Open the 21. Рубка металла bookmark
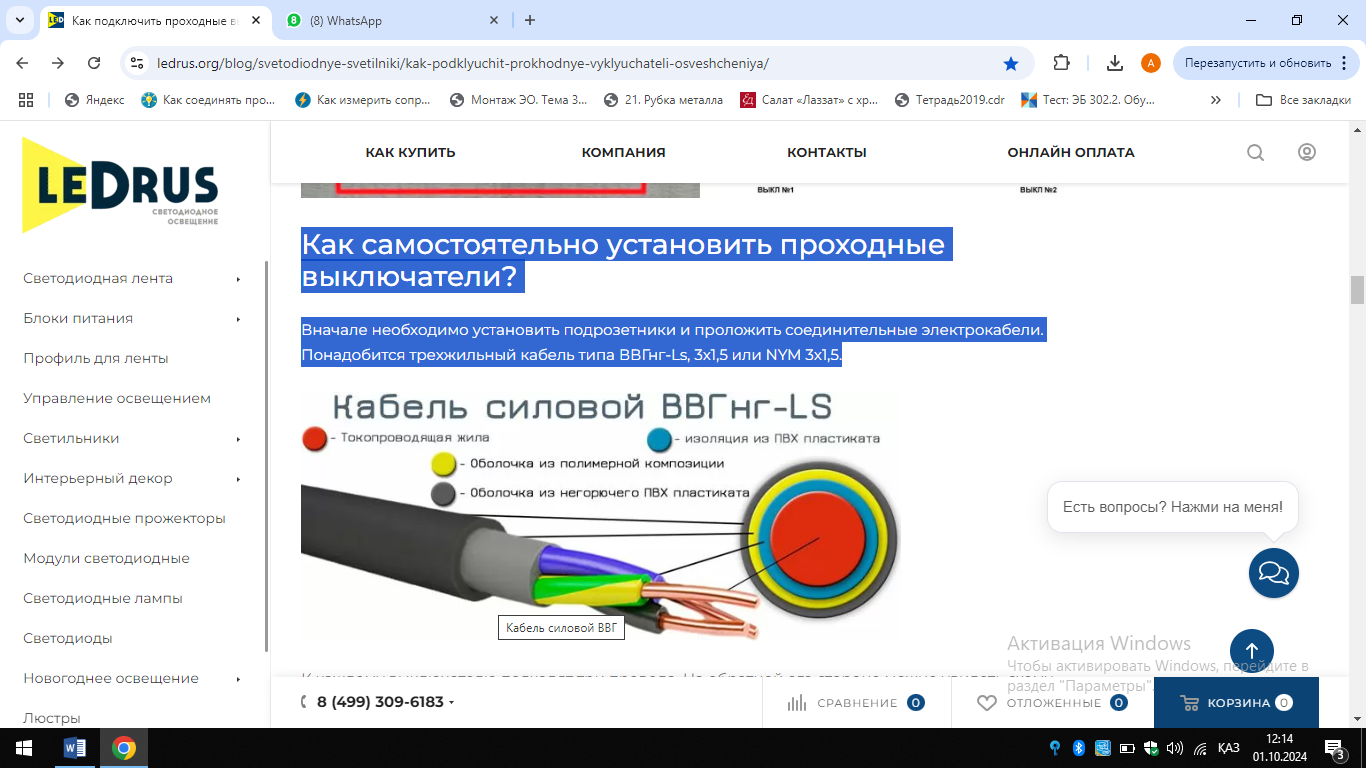Screen dimensions: 1366x768 [664, 100]
